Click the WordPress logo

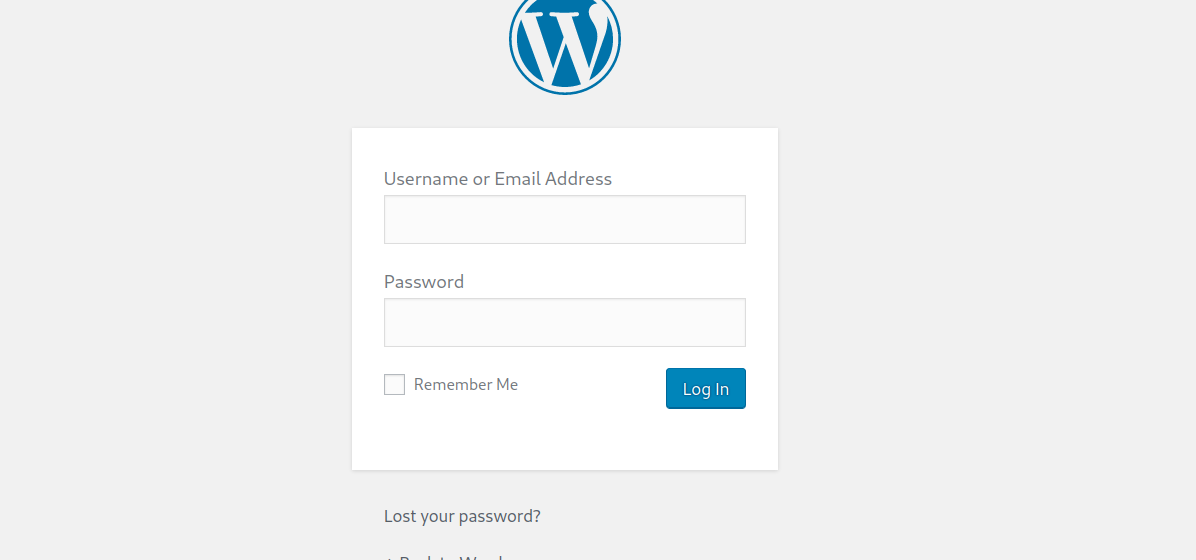[565, 44]
